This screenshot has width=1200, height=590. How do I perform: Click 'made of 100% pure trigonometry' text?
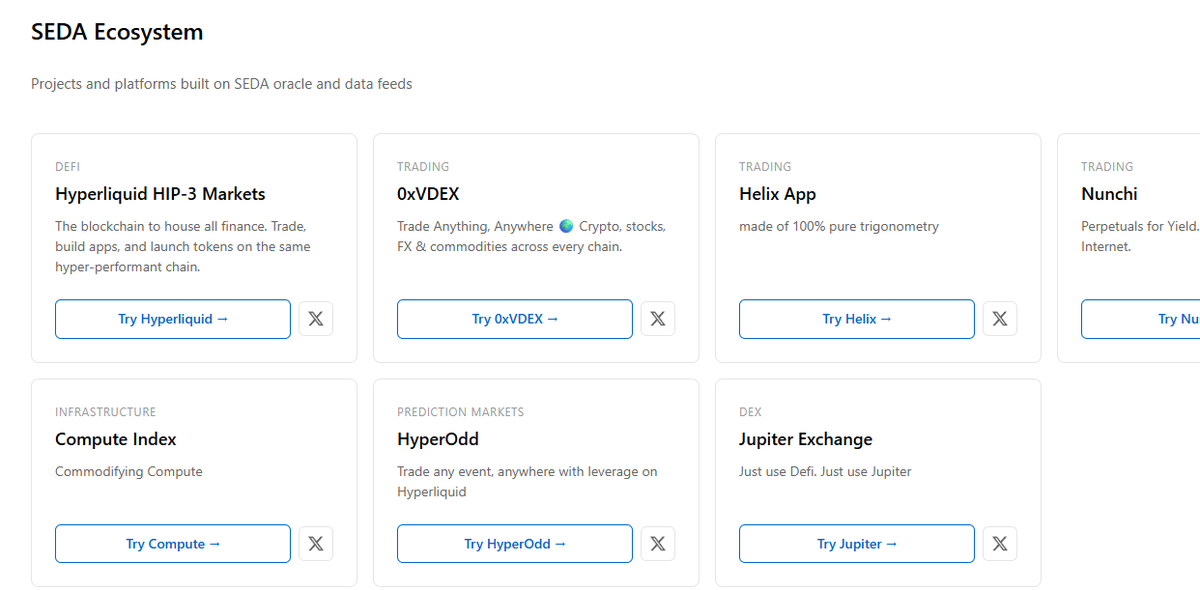(839, 226)
